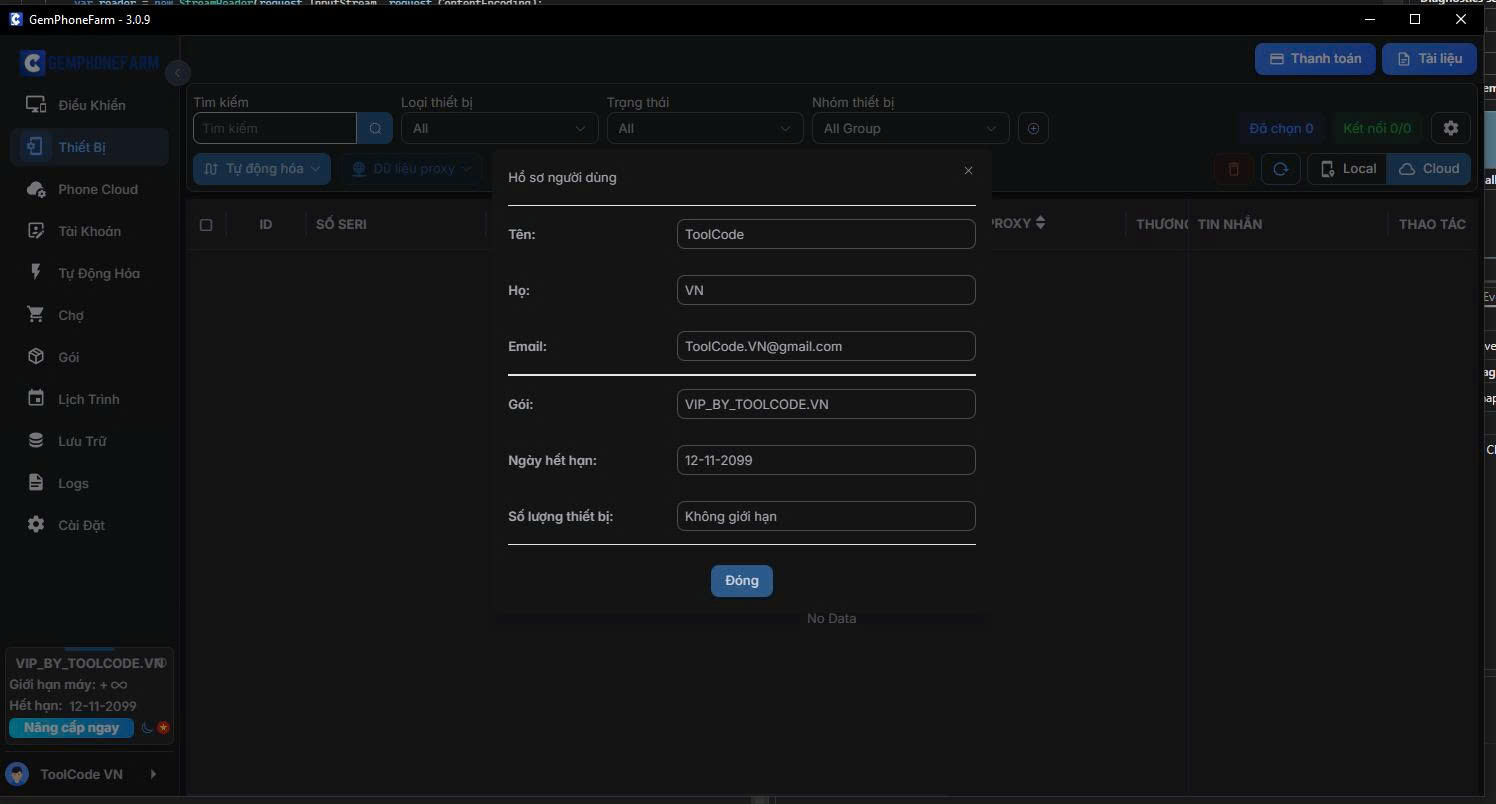Click the Tên field showing ToolCode
Viewport: 1496px width, 804px height.
tap(826, 234)
